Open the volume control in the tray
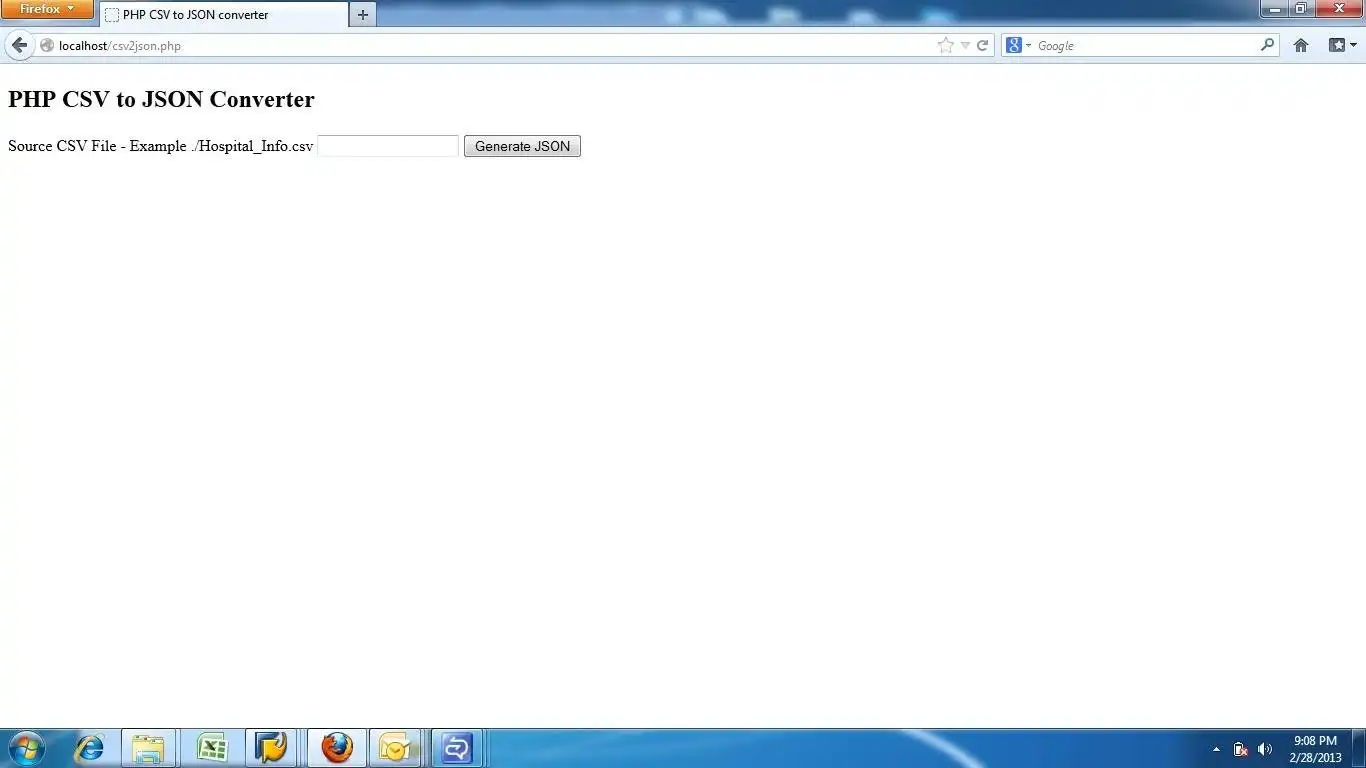The height and width of the screenshot is (768, 1366). click(1265, 749)
